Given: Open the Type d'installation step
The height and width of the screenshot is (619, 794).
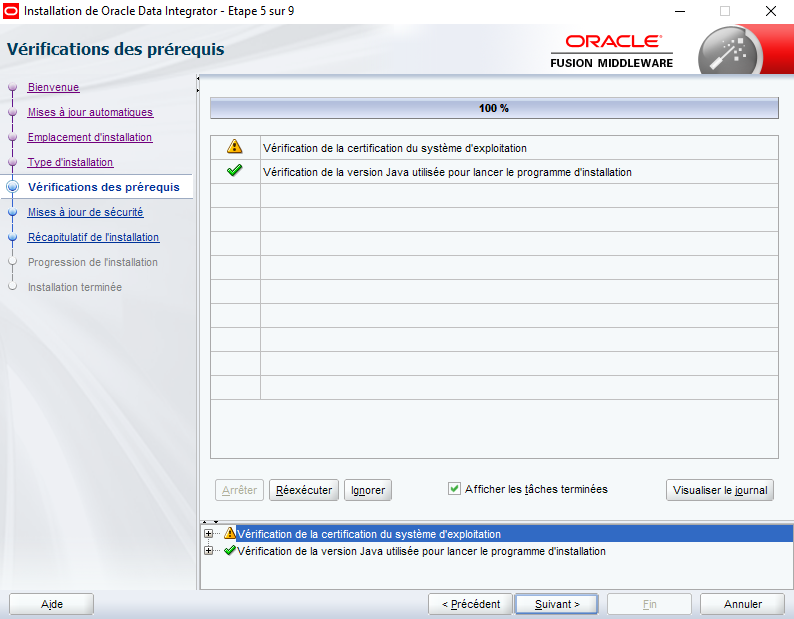Looking at the screenshot, I should pyautogui.click(x=70, y=162).
